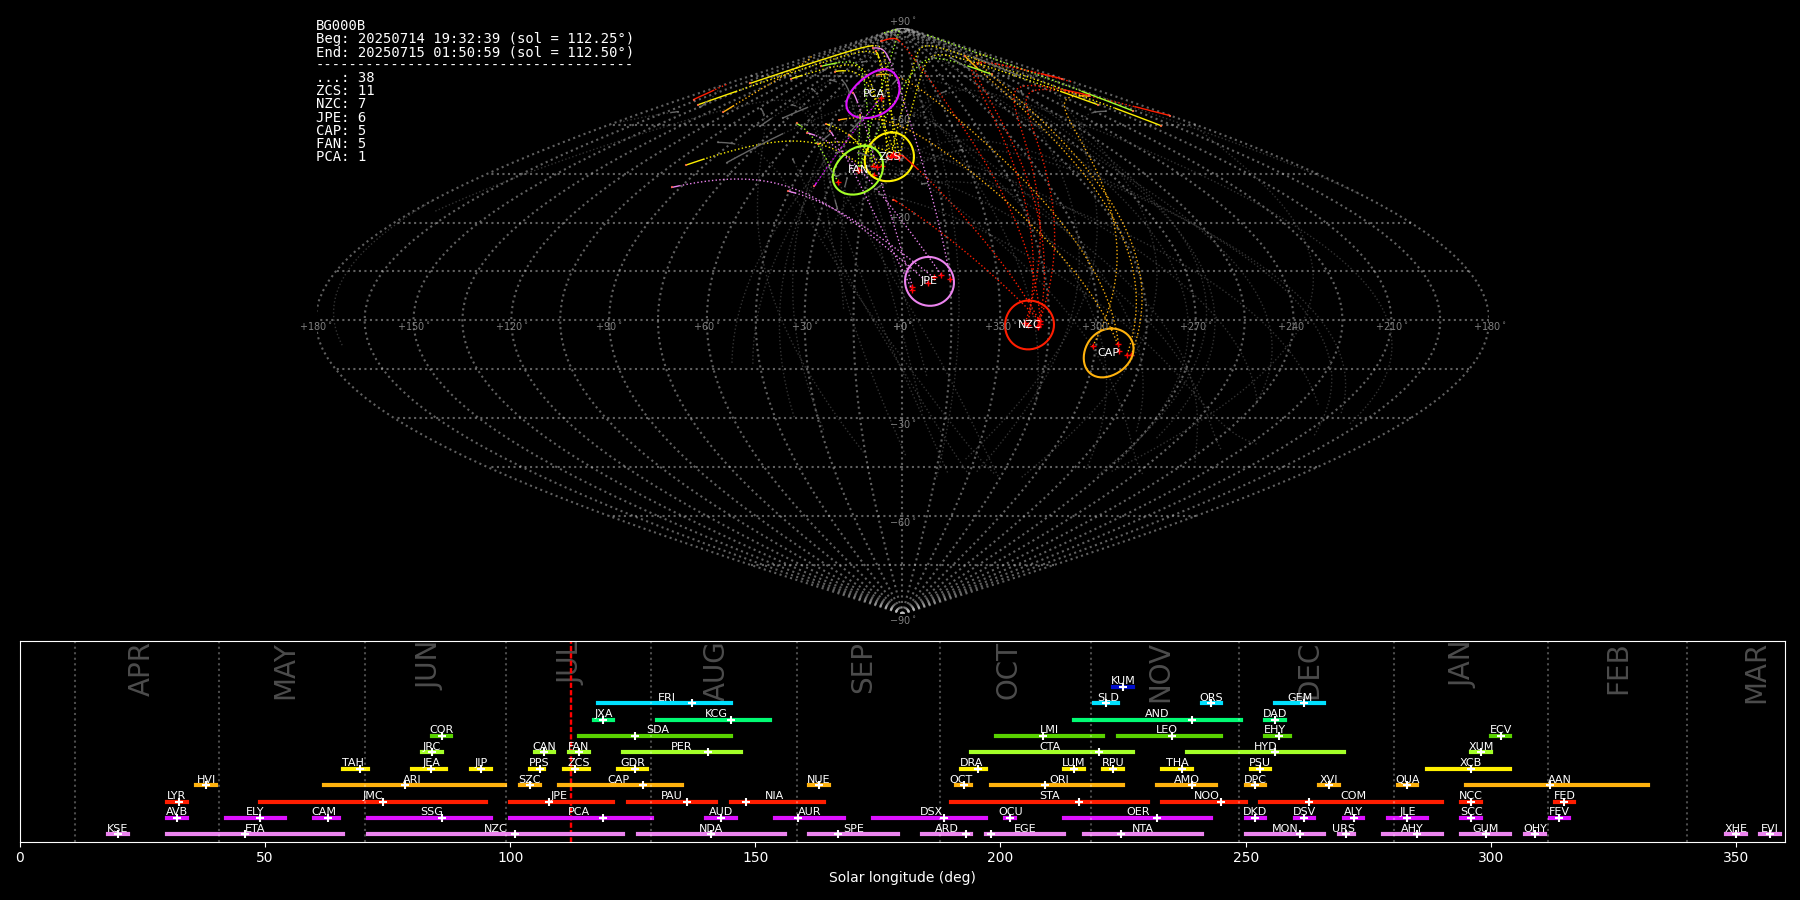Click the orange ARI shower bar in the timeline
Screen dimensions: 1800x900
[414, 785]
